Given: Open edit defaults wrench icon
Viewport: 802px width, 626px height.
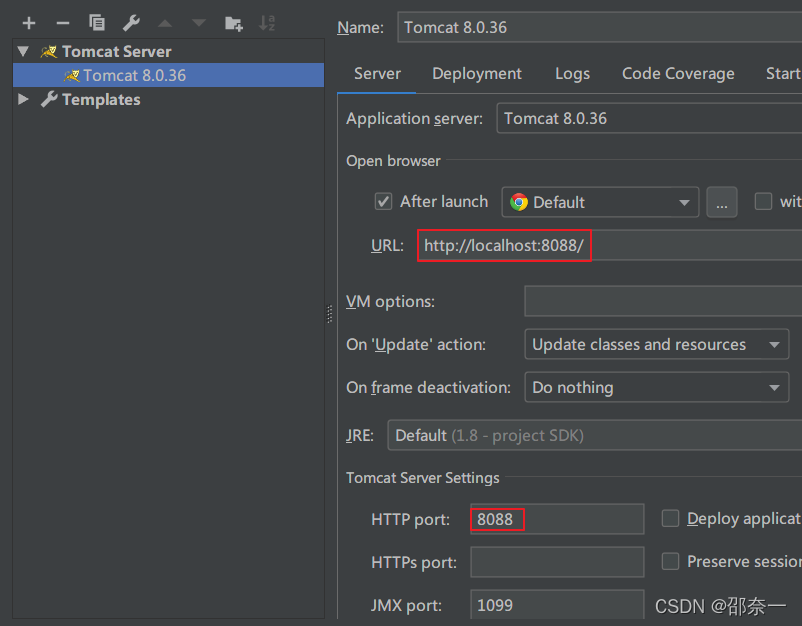Looking at the screenshot, I should click(131, 23).
